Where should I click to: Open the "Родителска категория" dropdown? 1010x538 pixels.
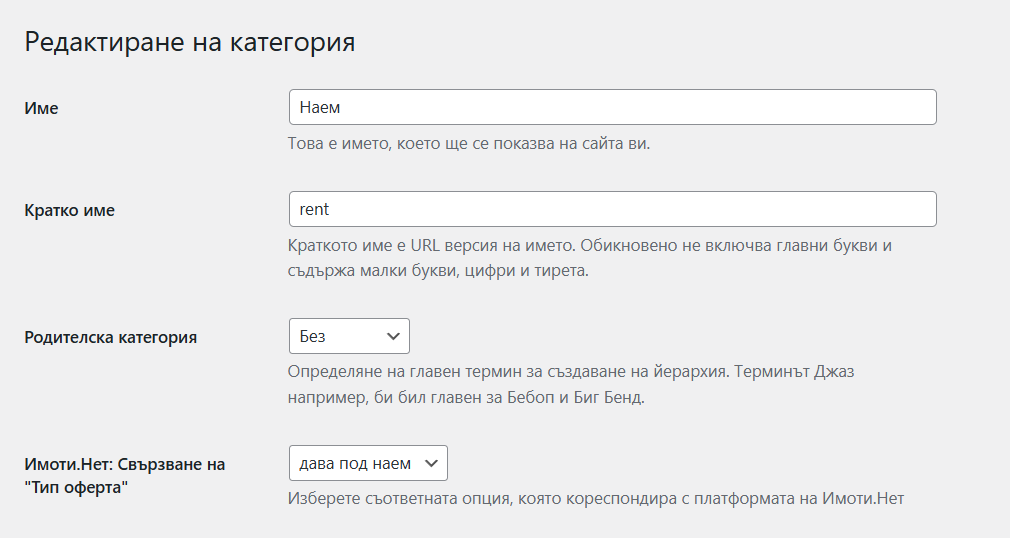pyautogui.click(x=348, y=336)
